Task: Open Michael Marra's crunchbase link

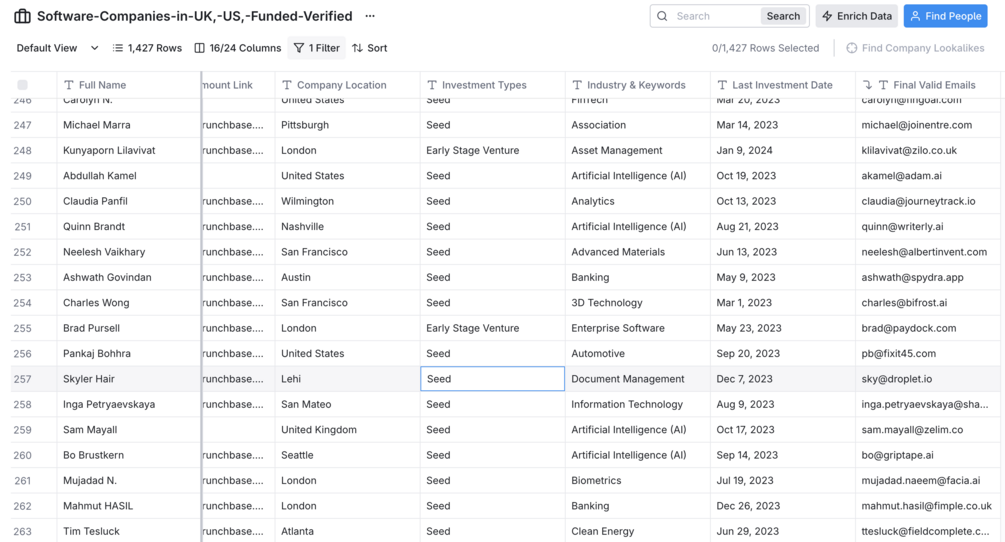Action: coord(233,125)
